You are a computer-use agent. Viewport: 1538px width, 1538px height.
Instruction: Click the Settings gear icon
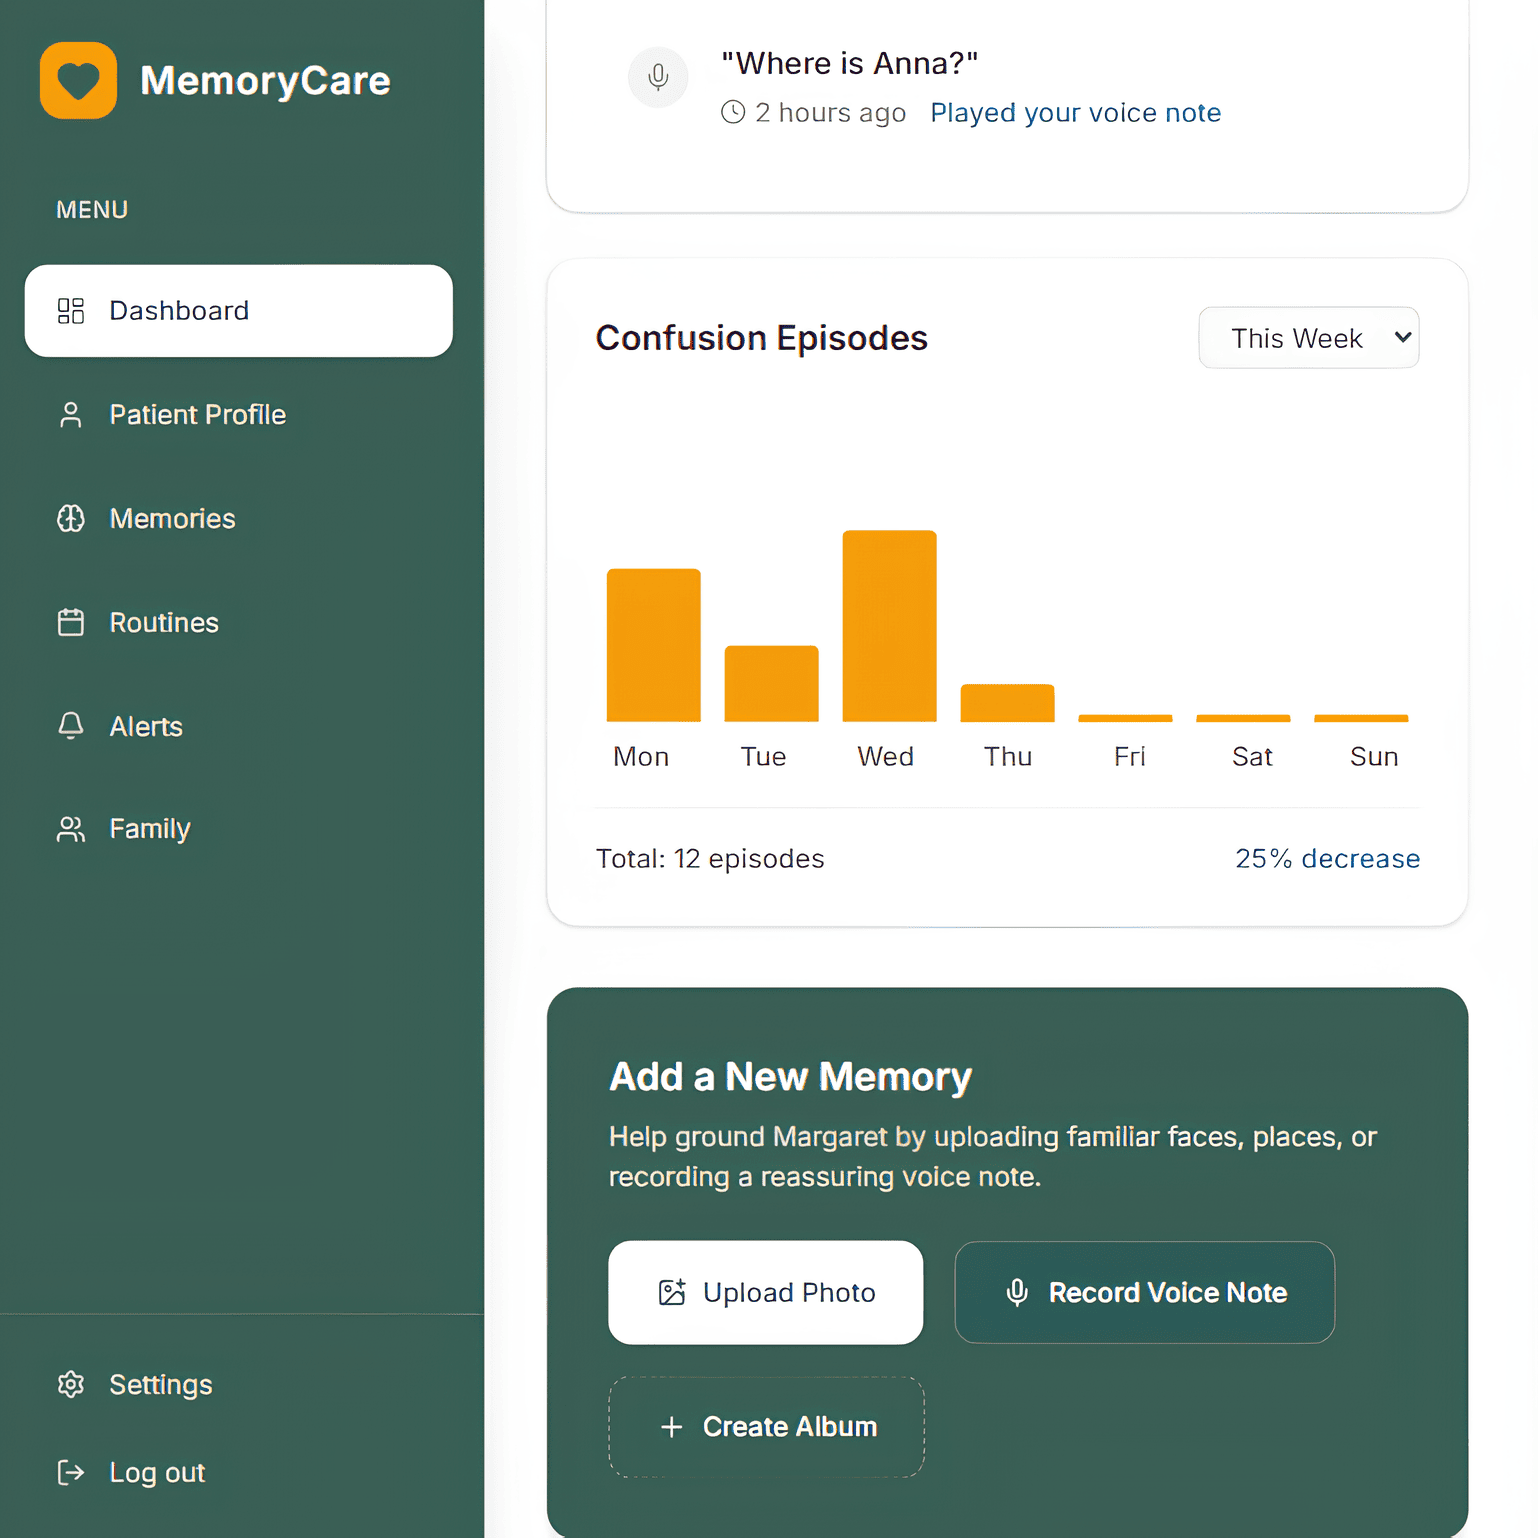click(71, 1384)
